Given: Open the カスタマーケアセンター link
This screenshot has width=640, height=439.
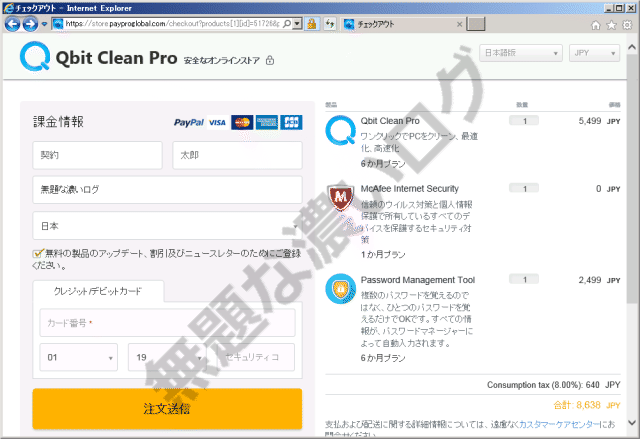Looking at the screenshot, I should pos(559,424).
